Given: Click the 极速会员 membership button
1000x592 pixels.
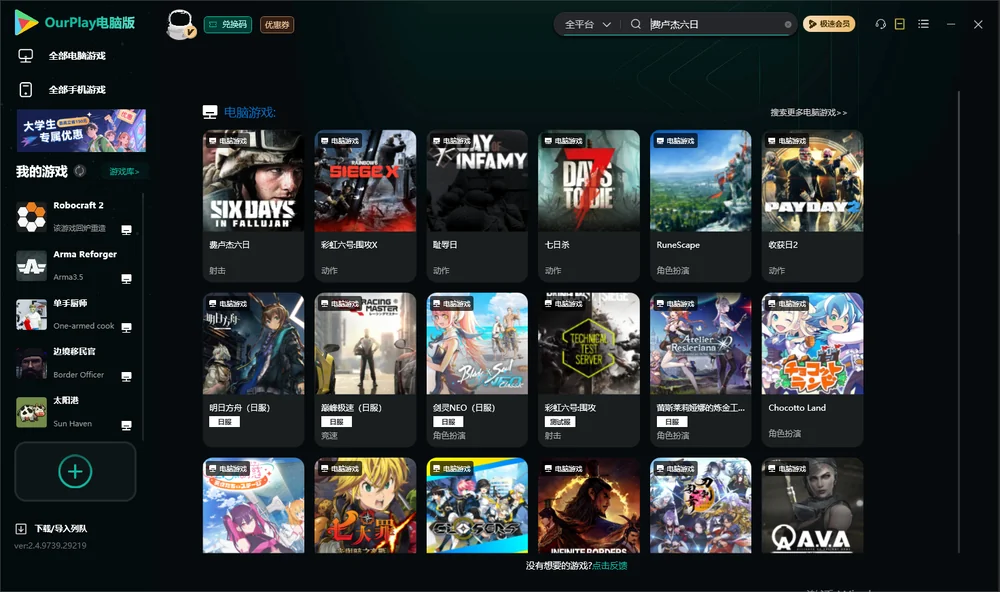Looking at the screenshot, I should pyautogui.click(x=828, y=24).
